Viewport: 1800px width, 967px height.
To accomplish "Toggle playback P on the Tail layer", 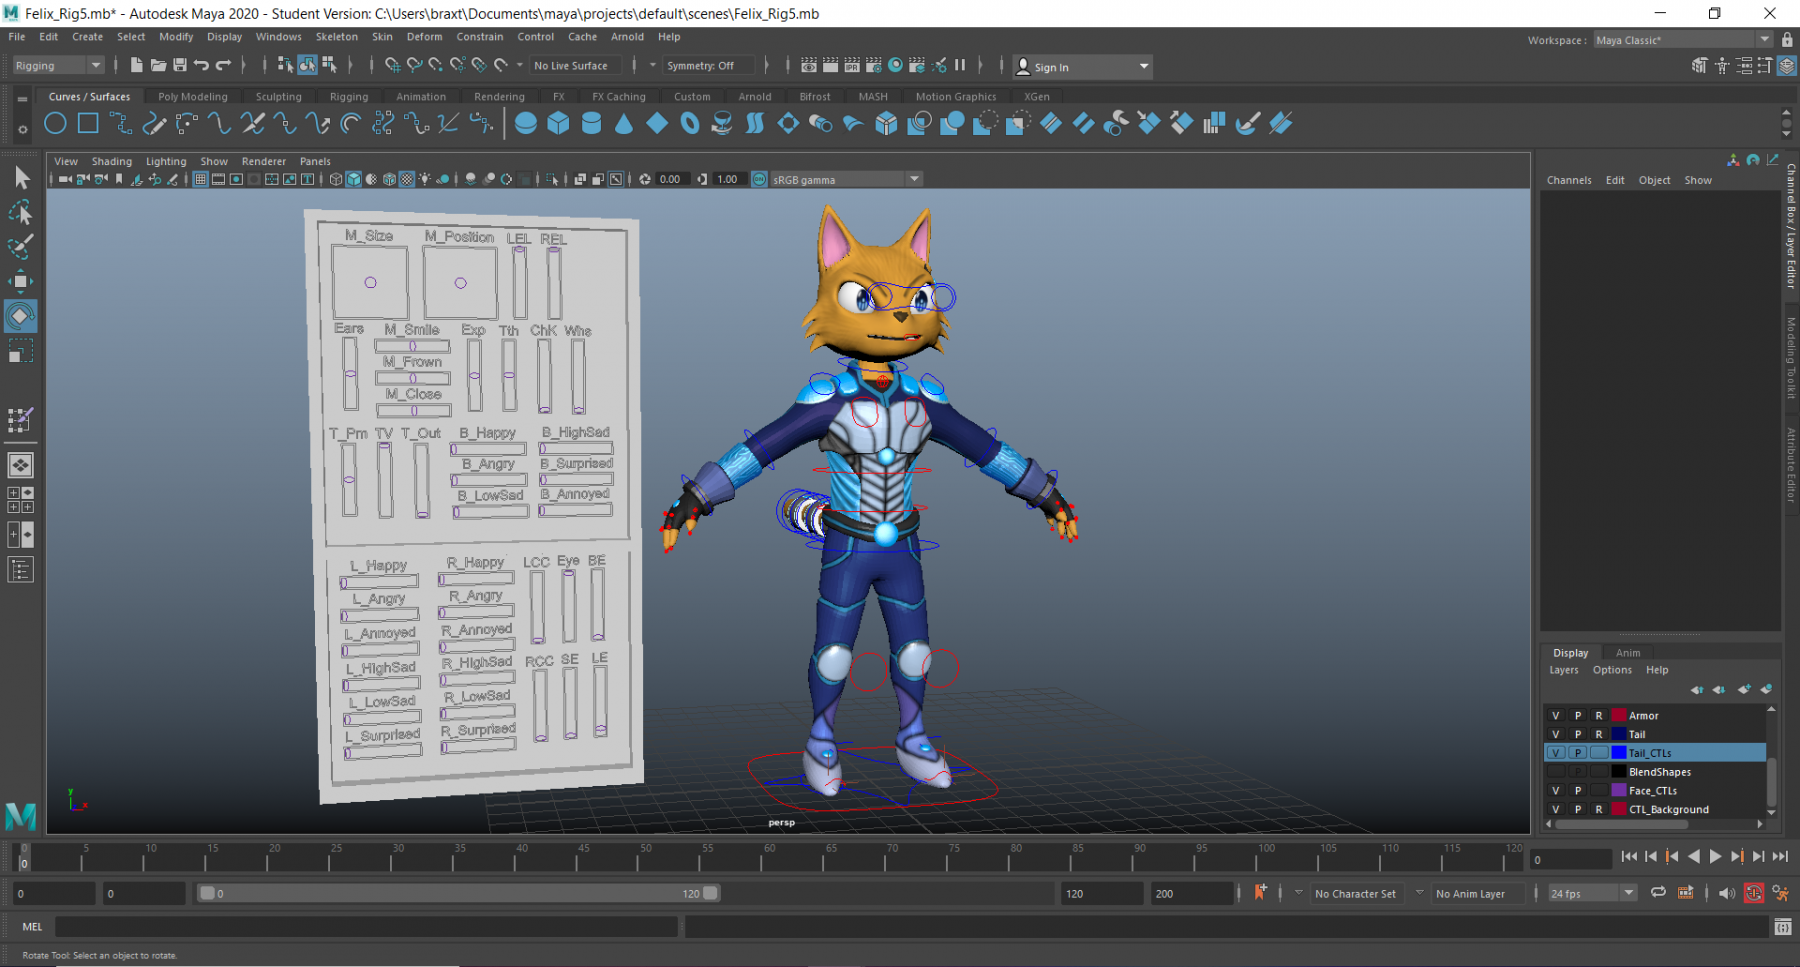I will click(1578, 734).
